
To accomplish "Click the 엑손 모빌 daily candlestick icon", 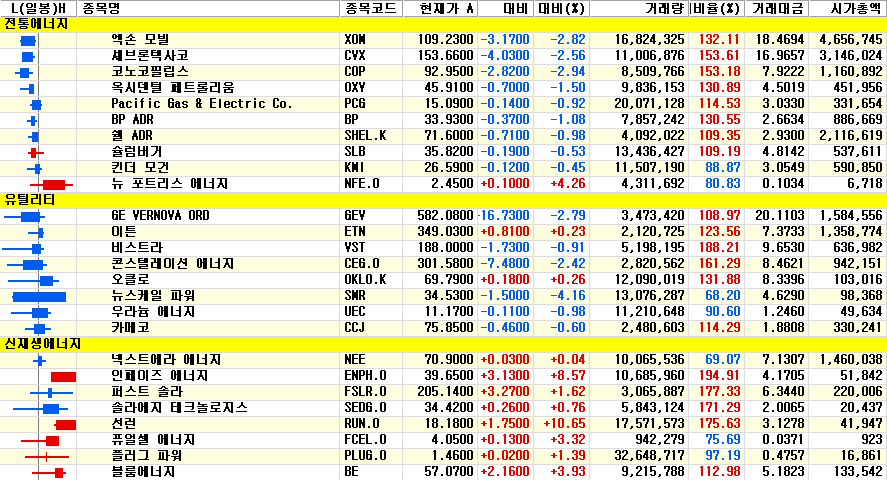I will (28, 40).
